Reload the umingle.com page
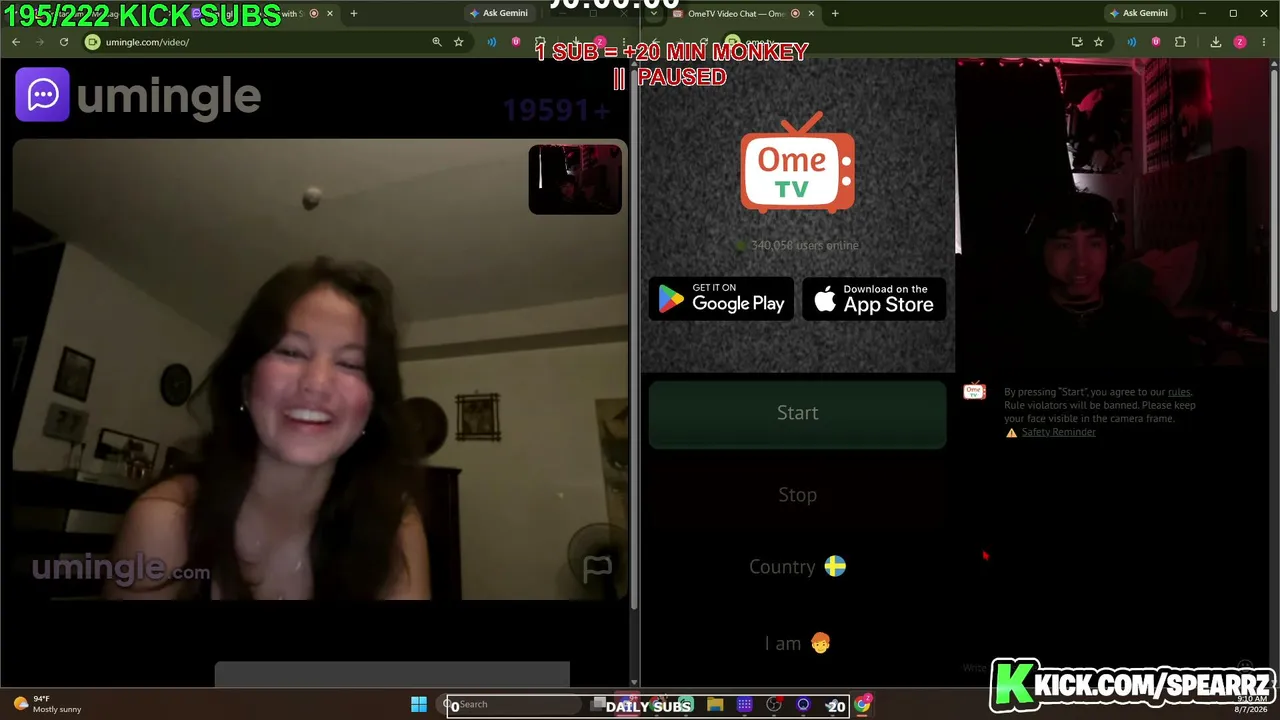This screenshot has height=720, width=1280. 64,42
